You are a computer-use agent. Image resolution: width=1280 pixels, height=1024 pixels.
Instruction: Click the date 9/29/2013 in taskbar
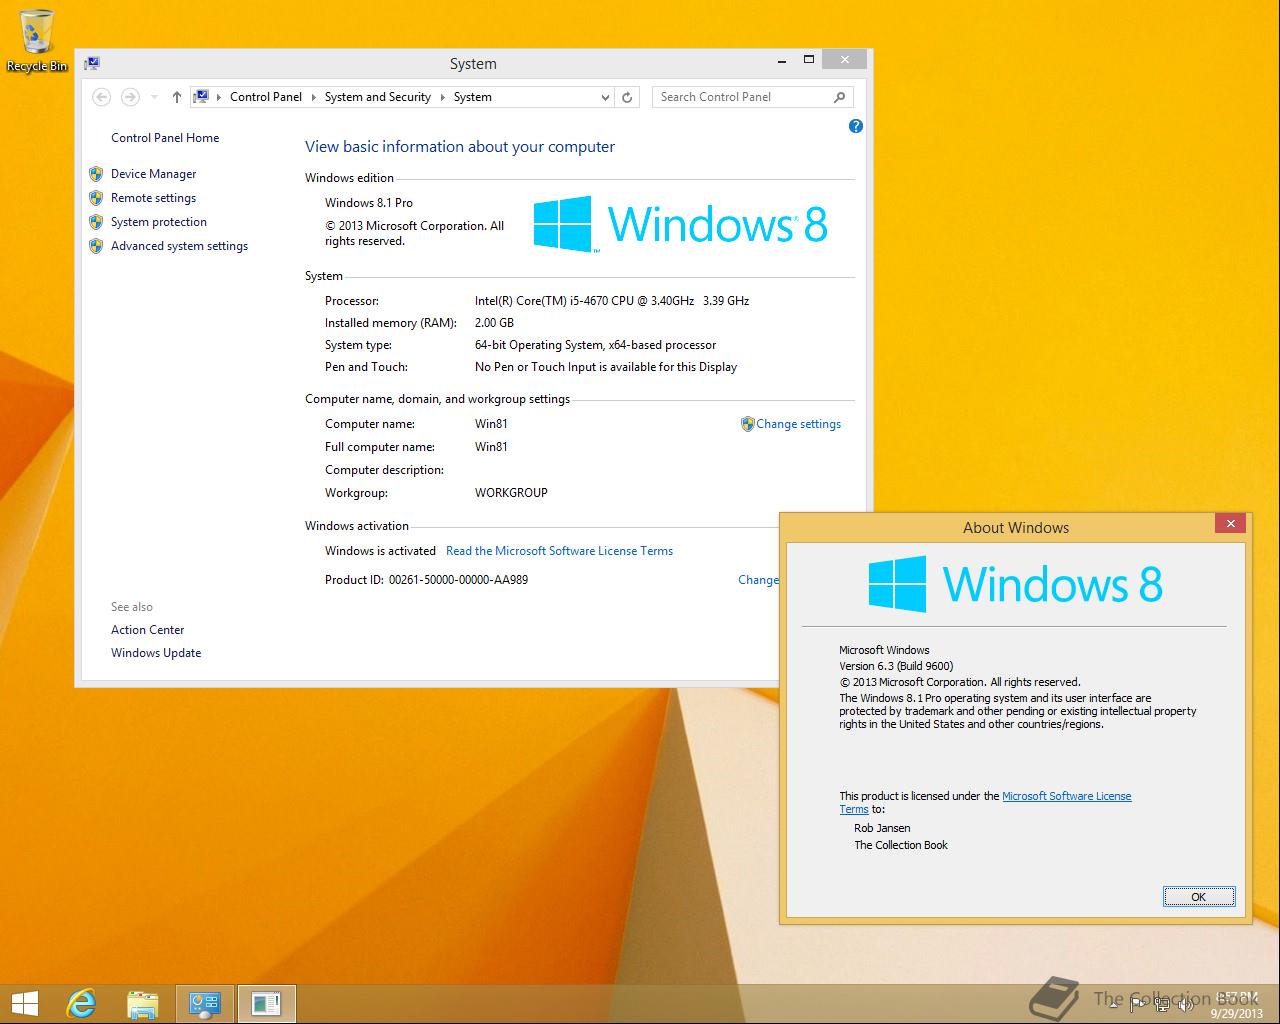(x=1236, y=1013)
